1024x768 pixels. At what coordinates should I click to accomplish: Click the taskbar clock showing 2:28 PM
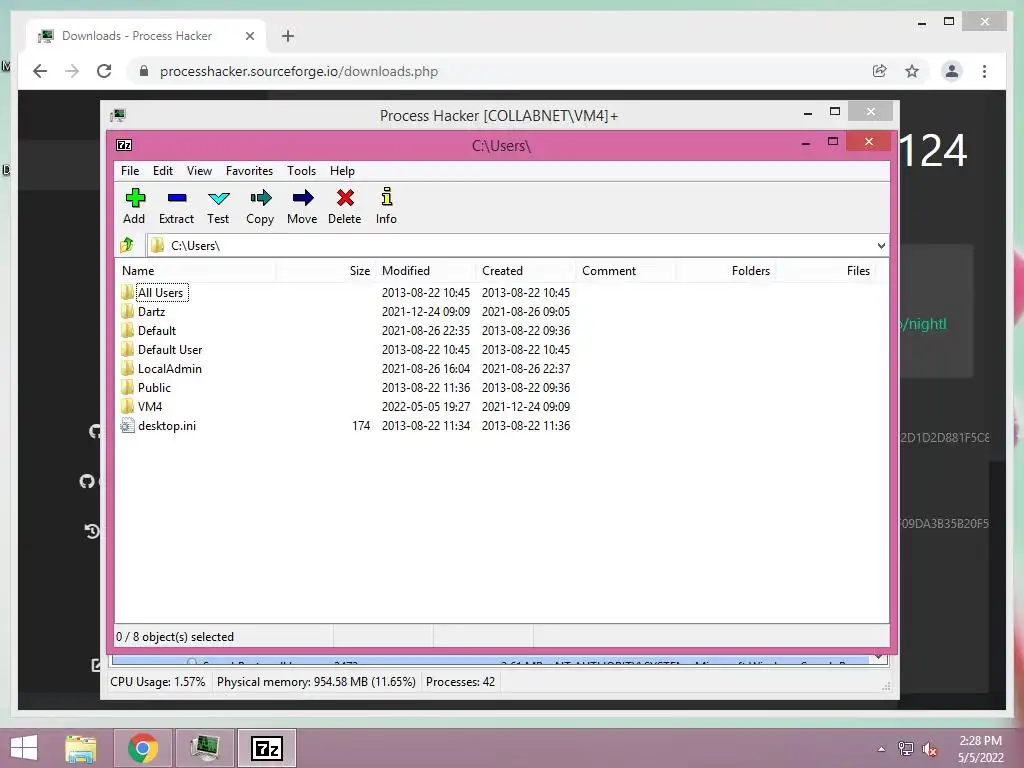980,749
